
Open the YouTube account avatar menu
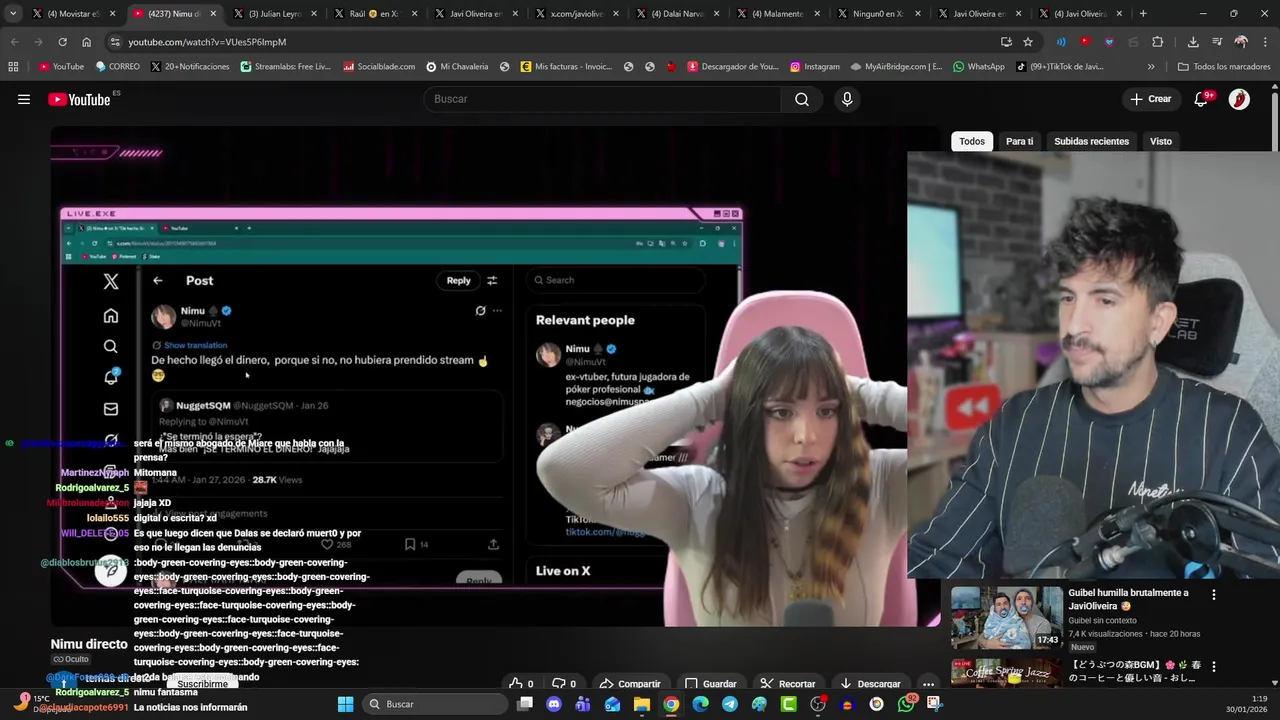click(x=1239, y=99)
